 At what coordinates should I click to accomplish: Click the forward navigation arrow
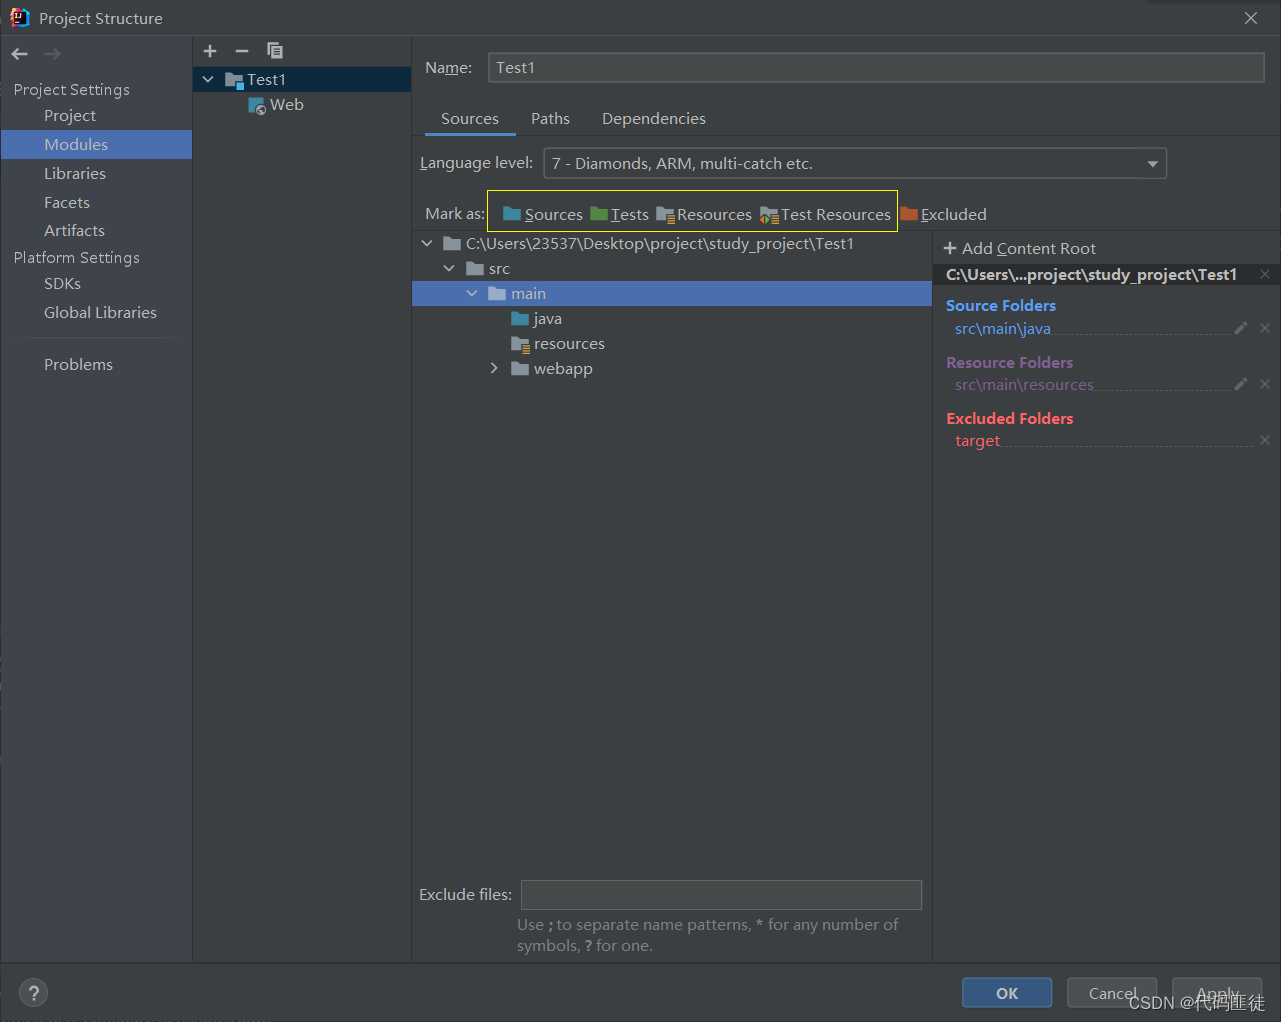tap(52, 54)
